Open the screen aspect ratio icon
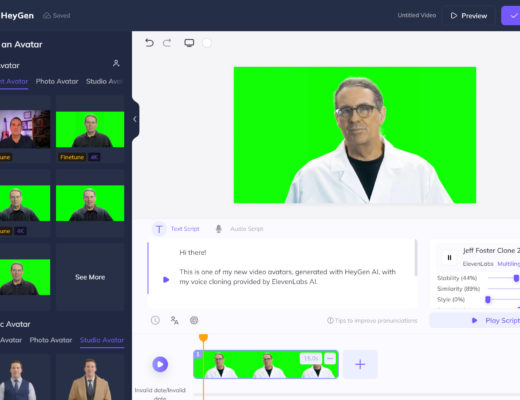The width and height of the screenshot is (520, 400). [189, 43]
